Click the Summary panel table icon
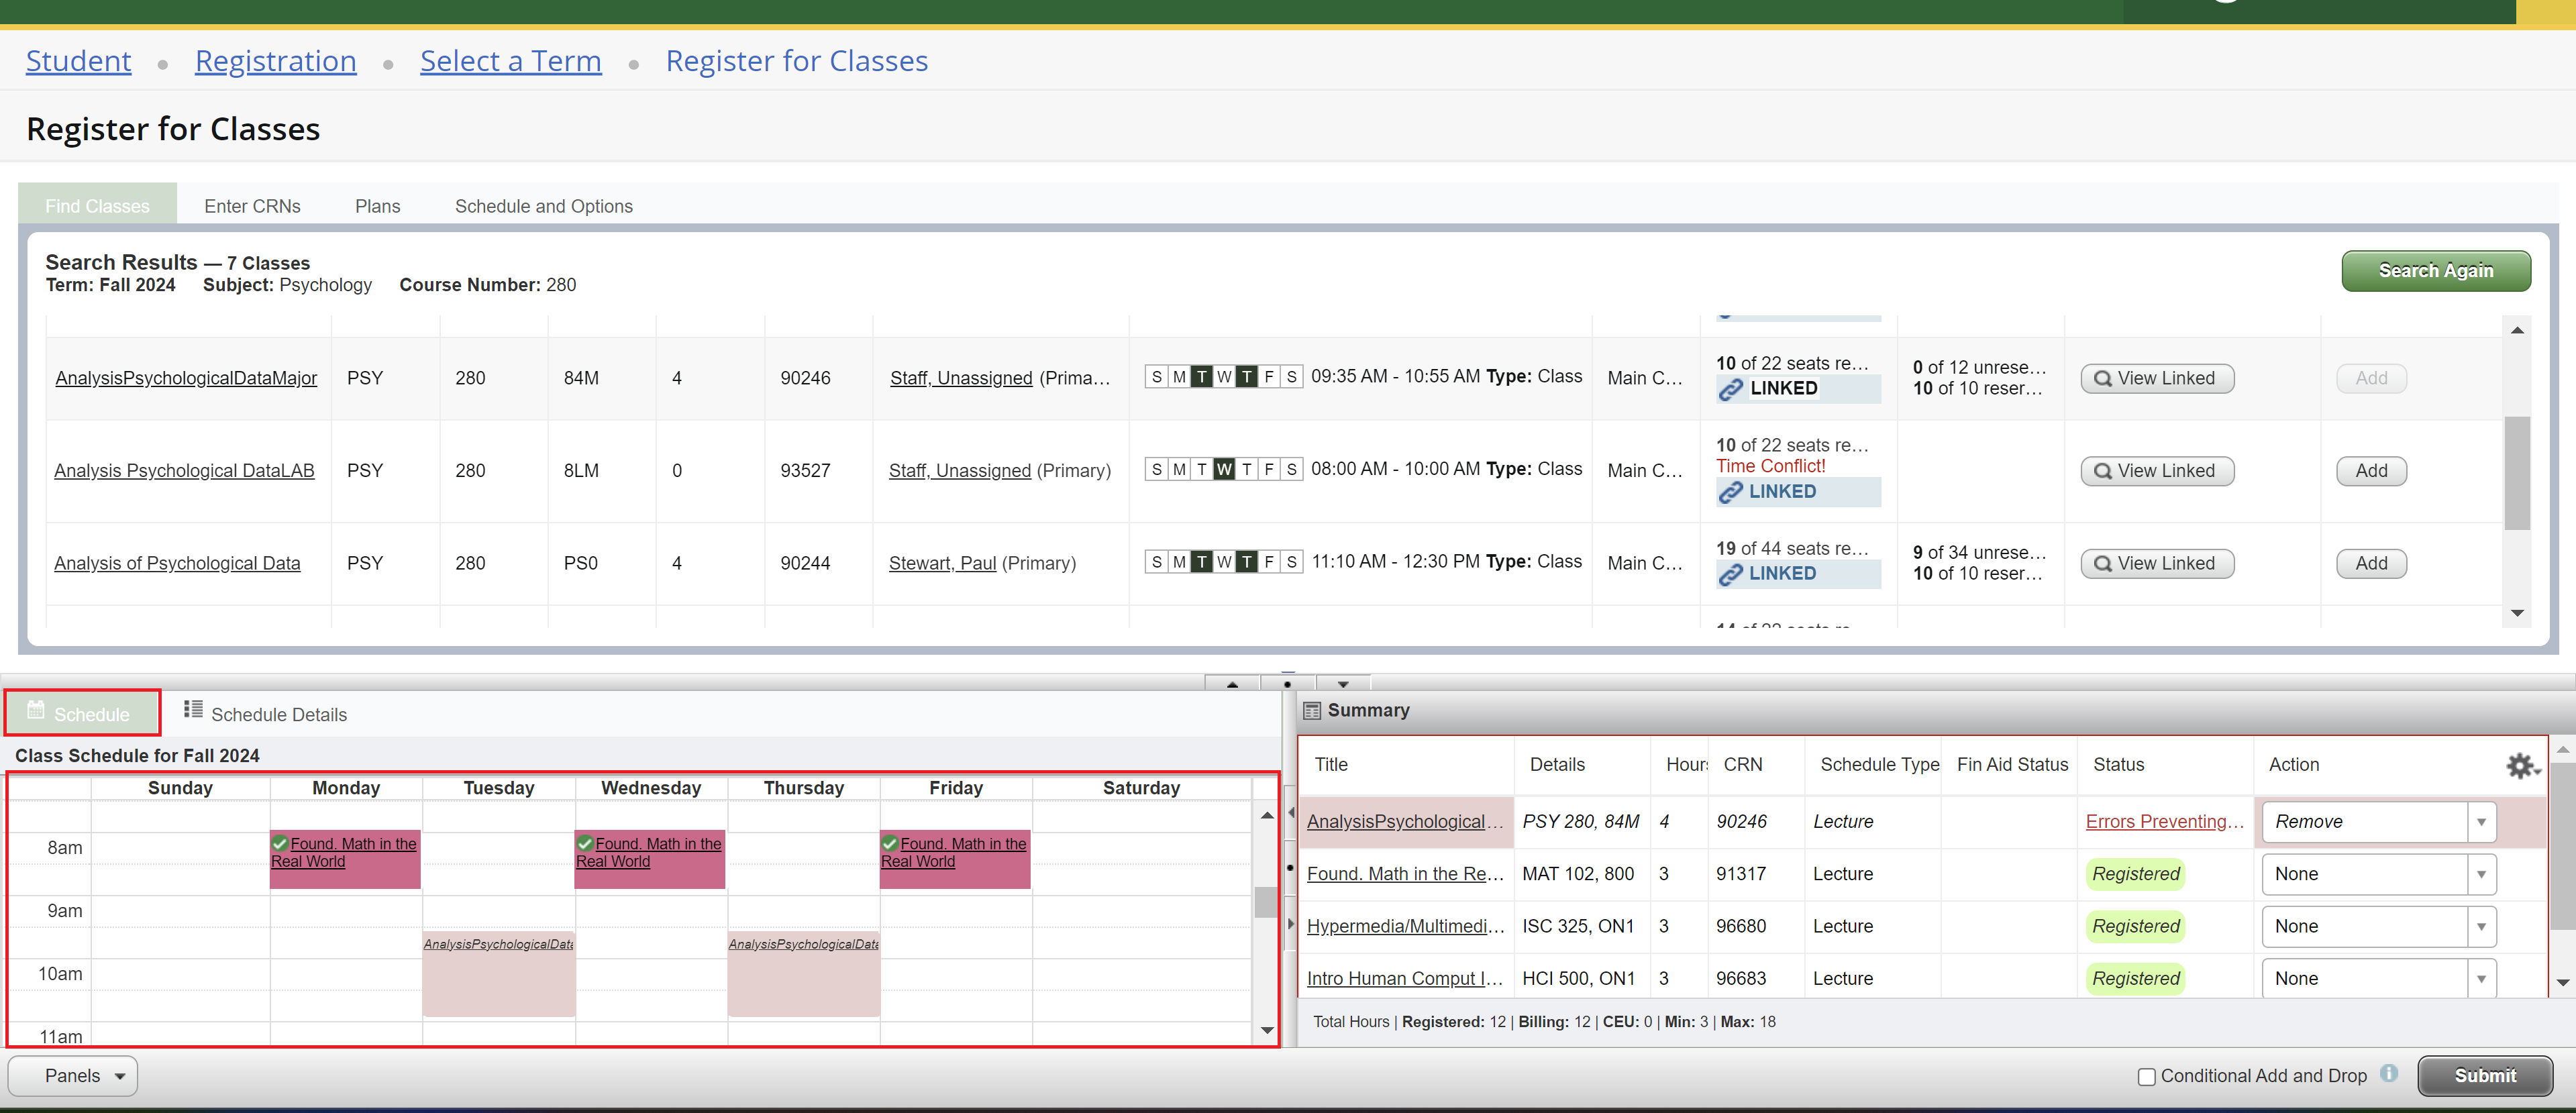Viewport: 2576px width, 1113px height. 1312,711
